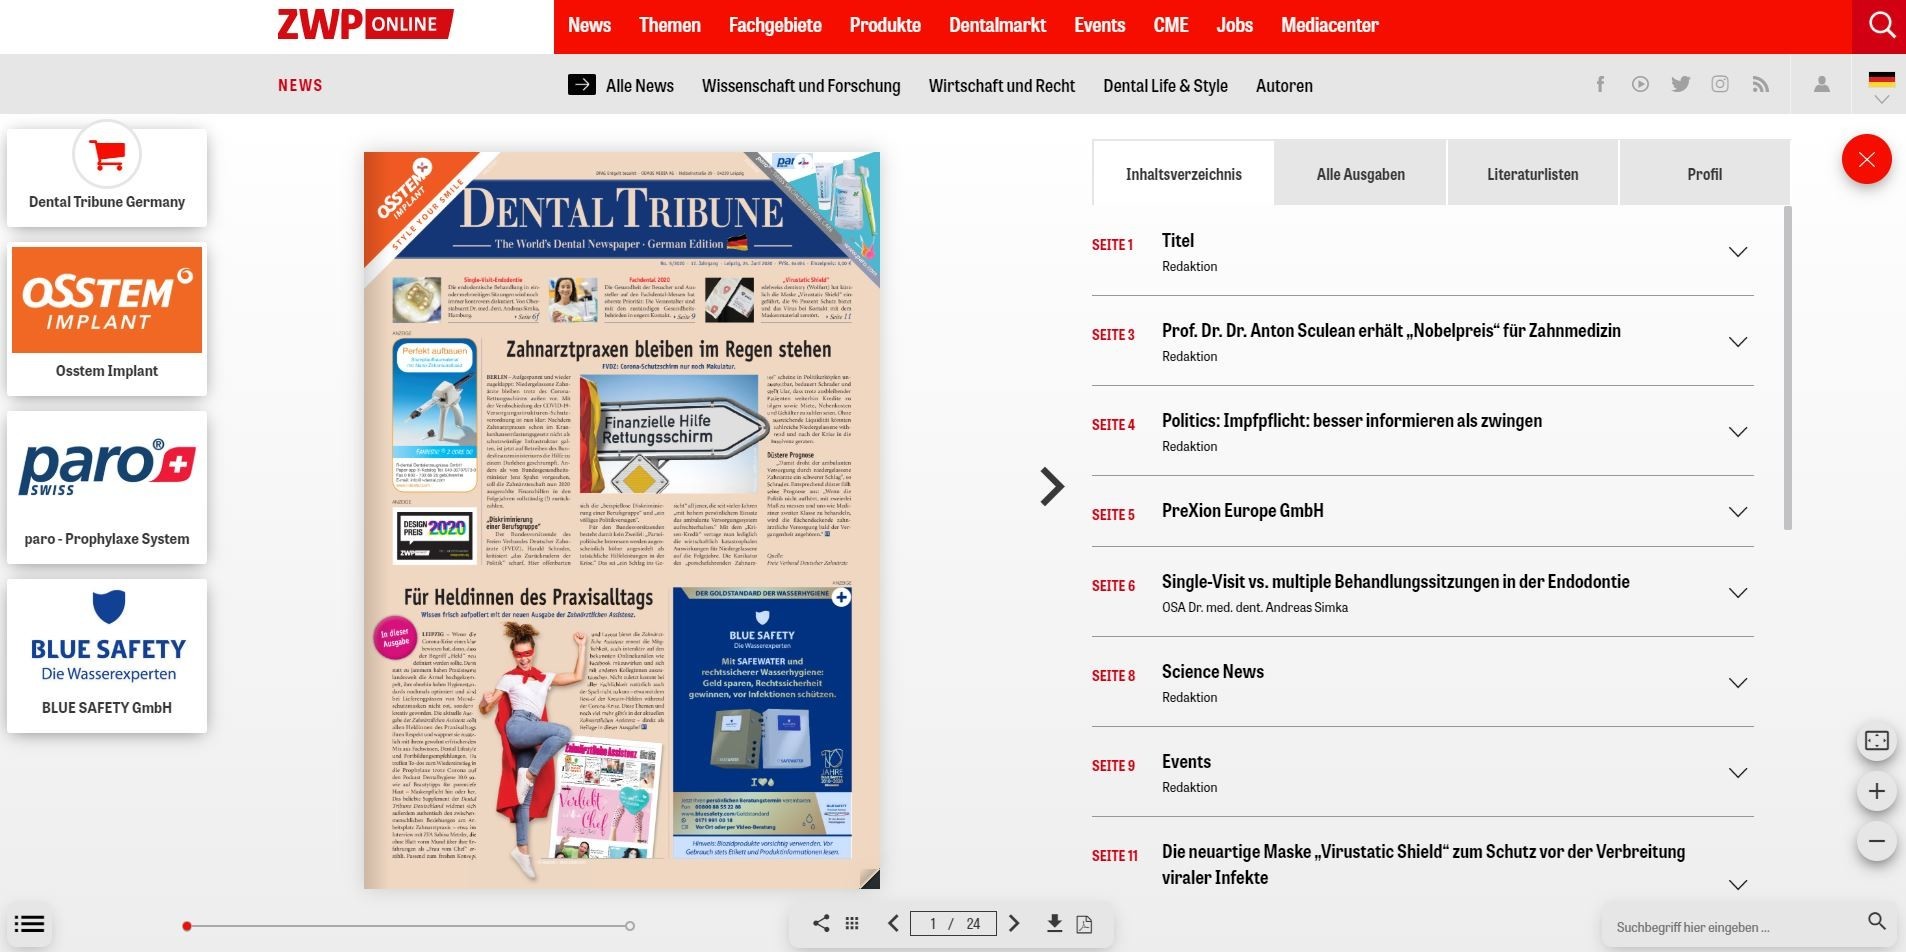The image size is (1906, 952).
Task: Open the RSS feed icon
Action: coord(1760,84)
